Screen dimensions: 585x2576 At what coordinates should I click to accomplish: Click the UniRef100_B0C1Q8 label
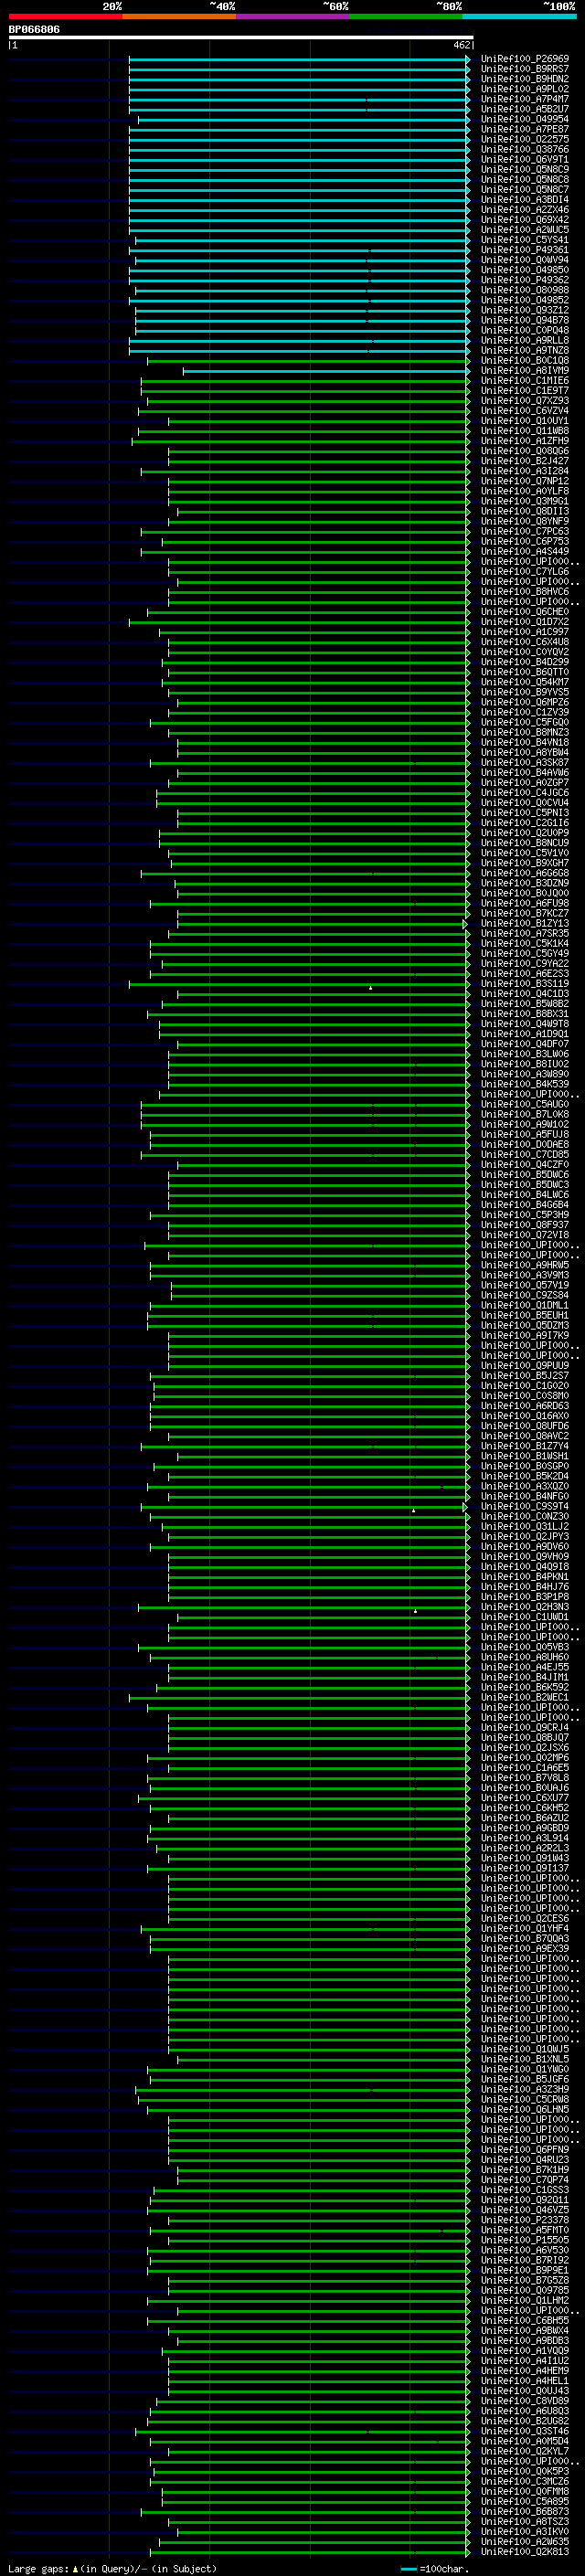[x=525, y=360]
